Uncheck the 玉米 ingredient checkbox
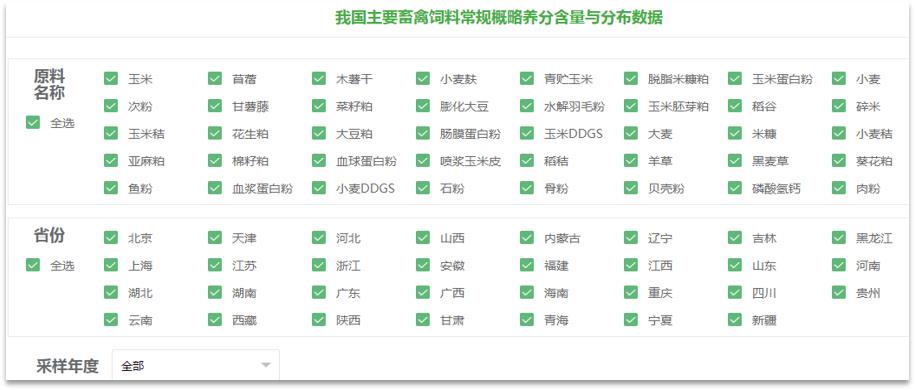Viewport: 915px width, 390px height. (x=111, y=78)
